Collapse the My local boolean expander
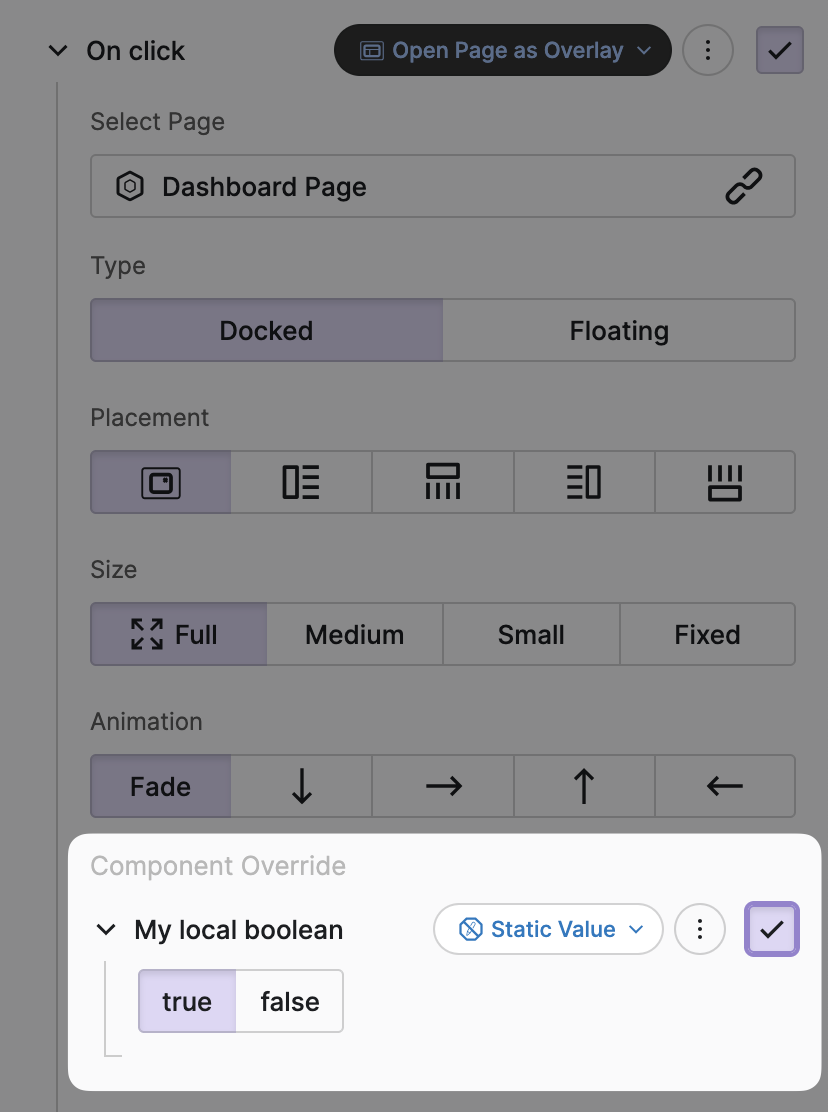Image resolution: width=828 pixels, height=1112 pixels. pyautogui.click(x=106, y=930)
